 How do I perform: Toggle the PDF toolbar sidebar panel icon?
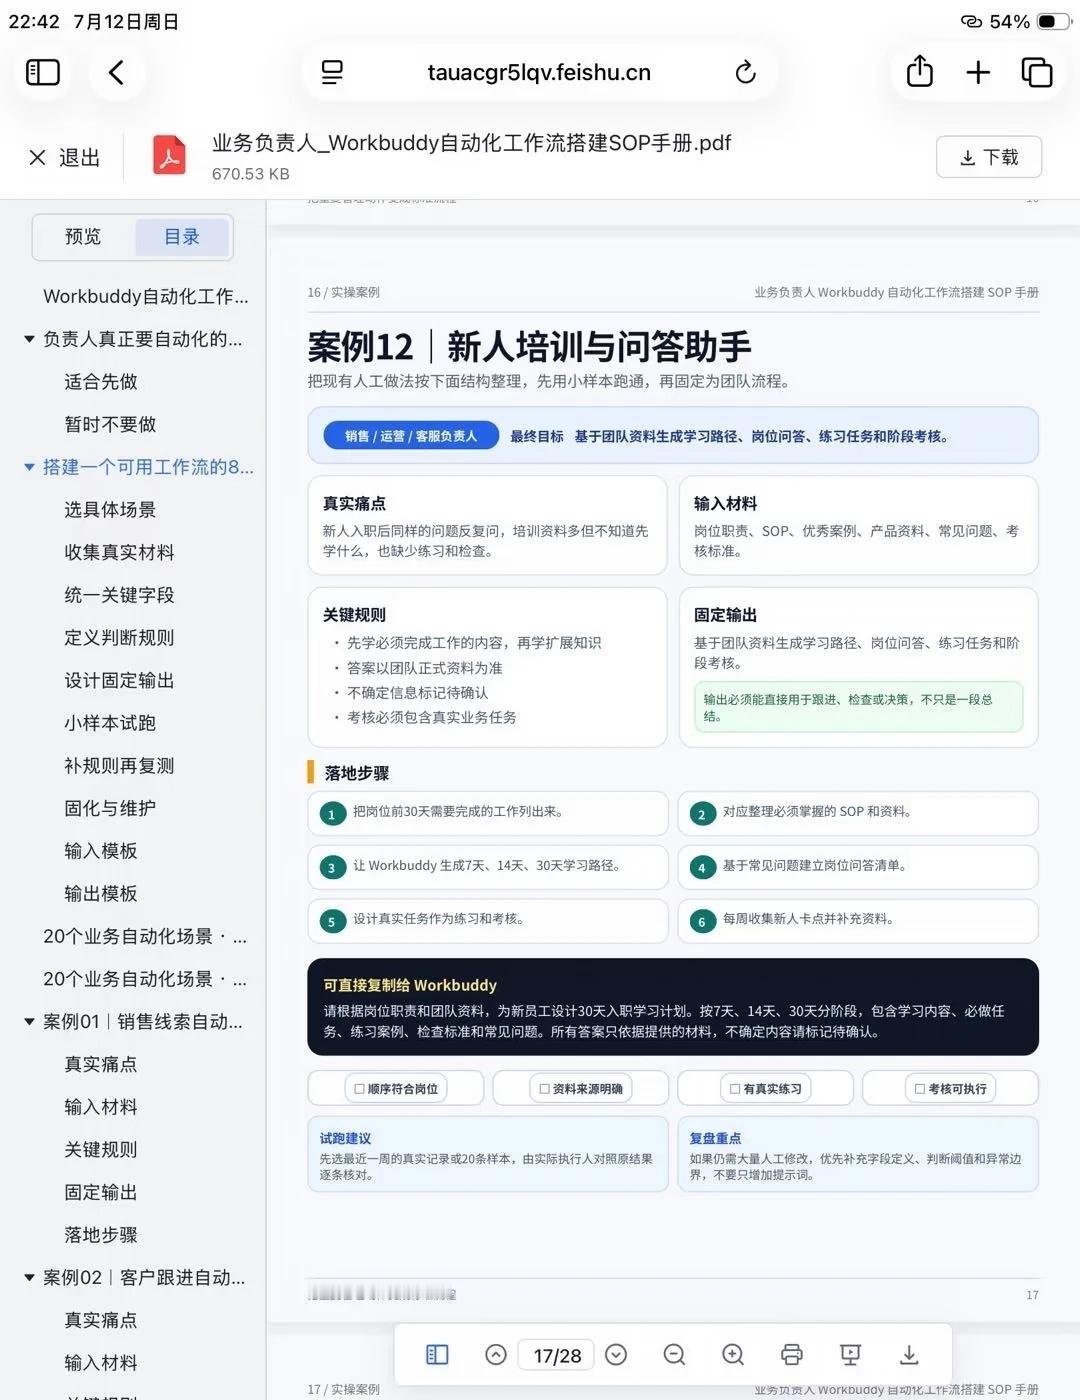[437, 1354]
